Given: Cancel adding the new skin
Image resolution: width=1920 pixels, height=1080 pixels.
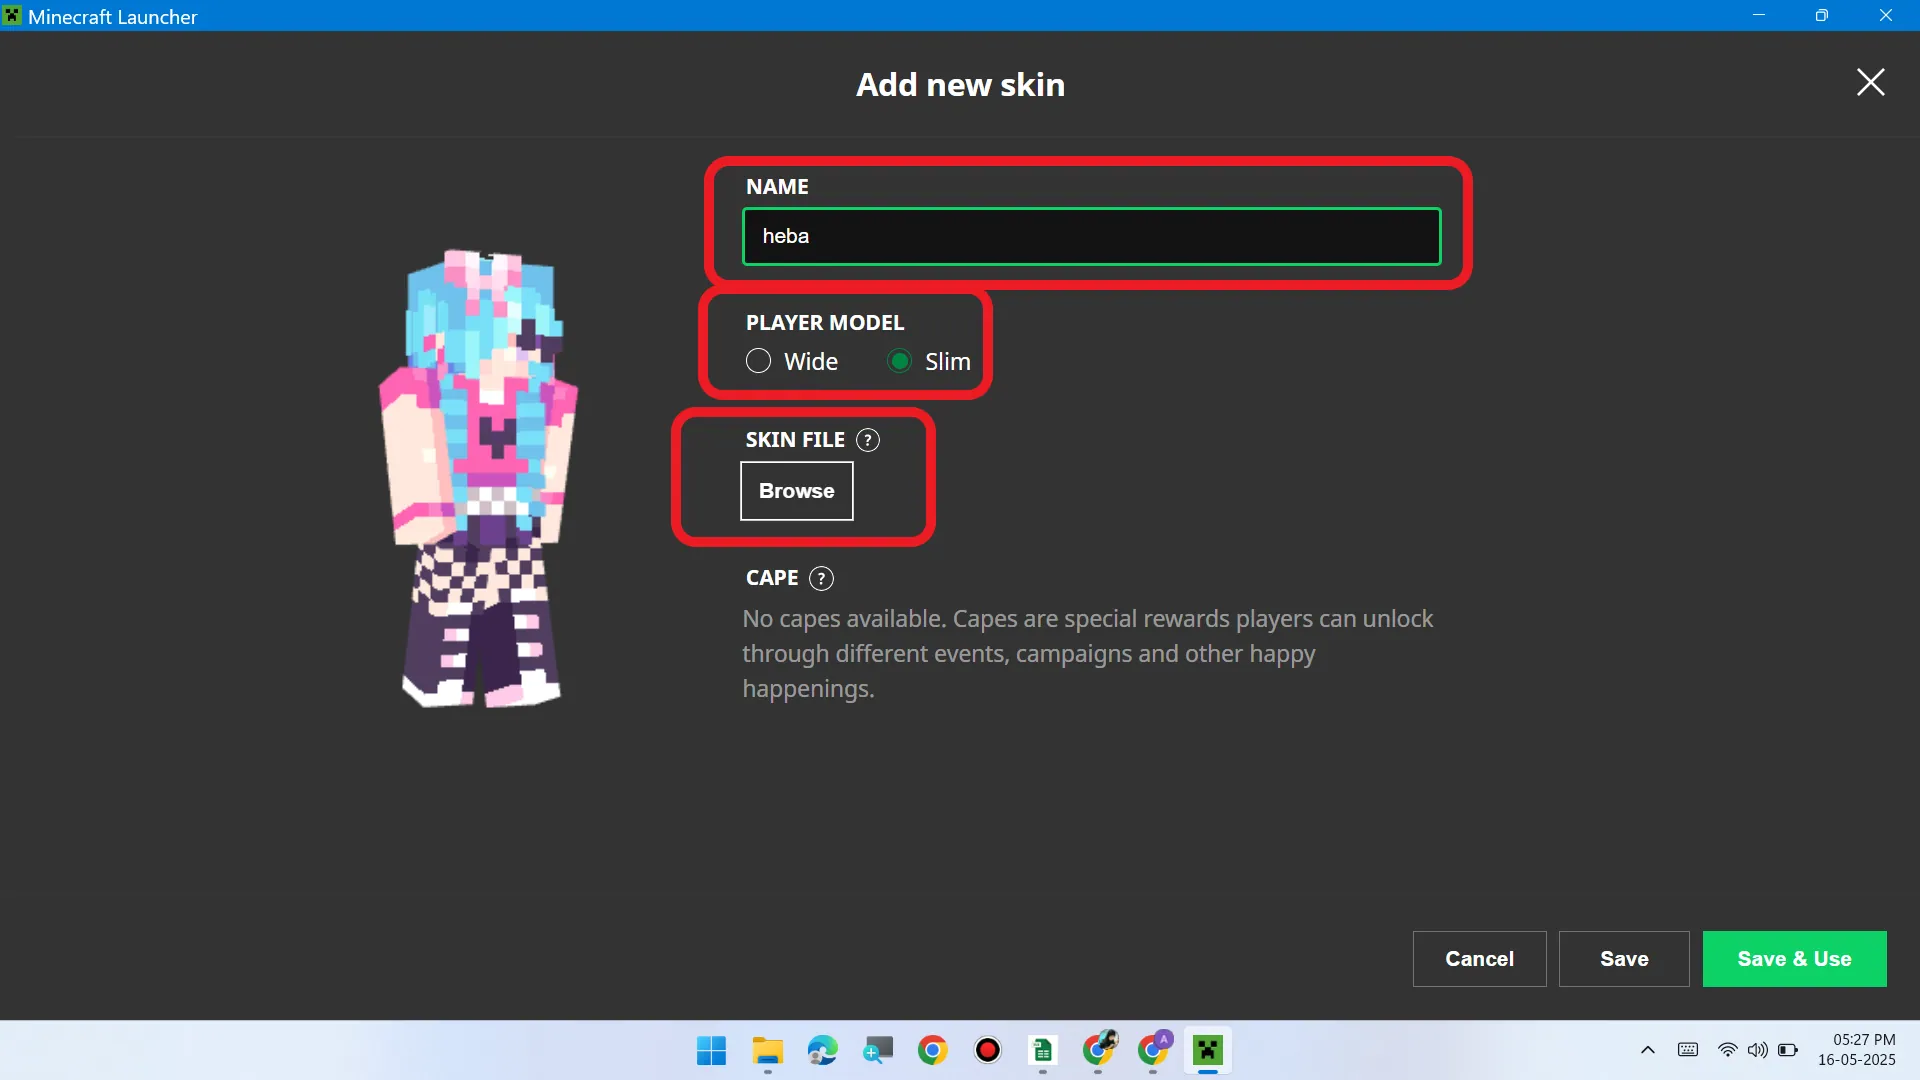Looking at the screenshot, I should coord(1479,959).
